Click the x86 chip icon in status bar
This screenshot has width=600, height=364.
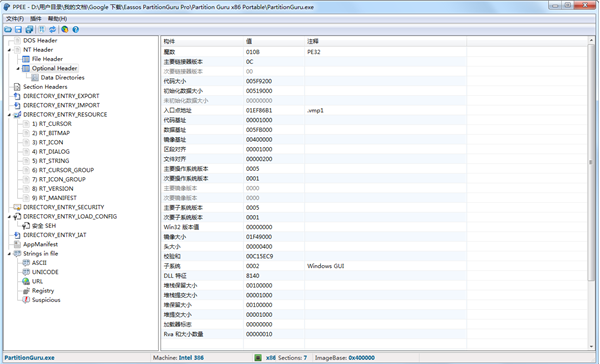pyautogui.click(x=258, y=358)
